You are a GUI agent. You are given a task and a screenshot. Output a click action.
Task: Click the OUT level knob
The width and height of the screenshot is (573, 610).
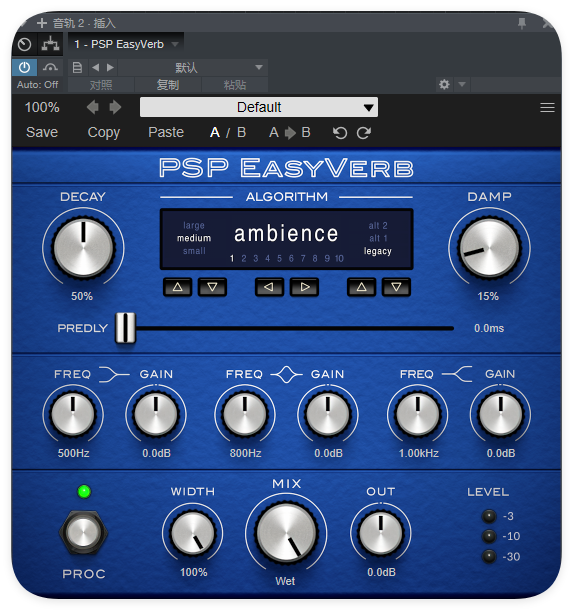pos(381,533)
